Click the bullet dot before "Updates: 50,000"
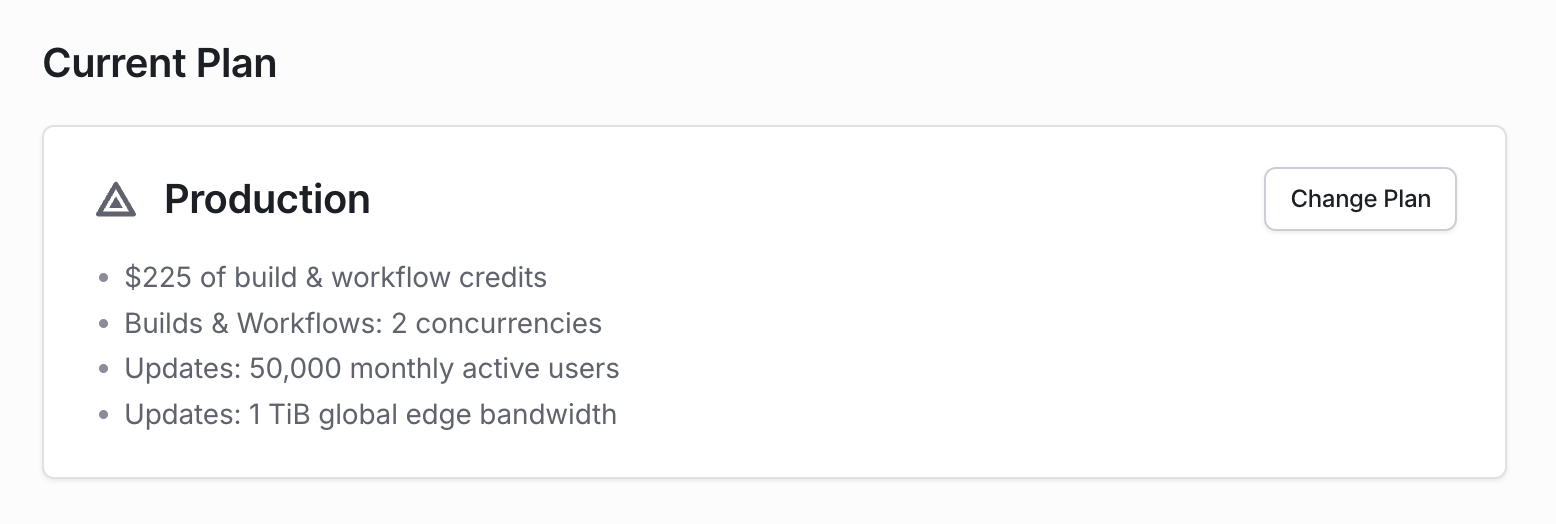Image resolution: width=1556 pixels, height=524 pixels. click(104, 370)
